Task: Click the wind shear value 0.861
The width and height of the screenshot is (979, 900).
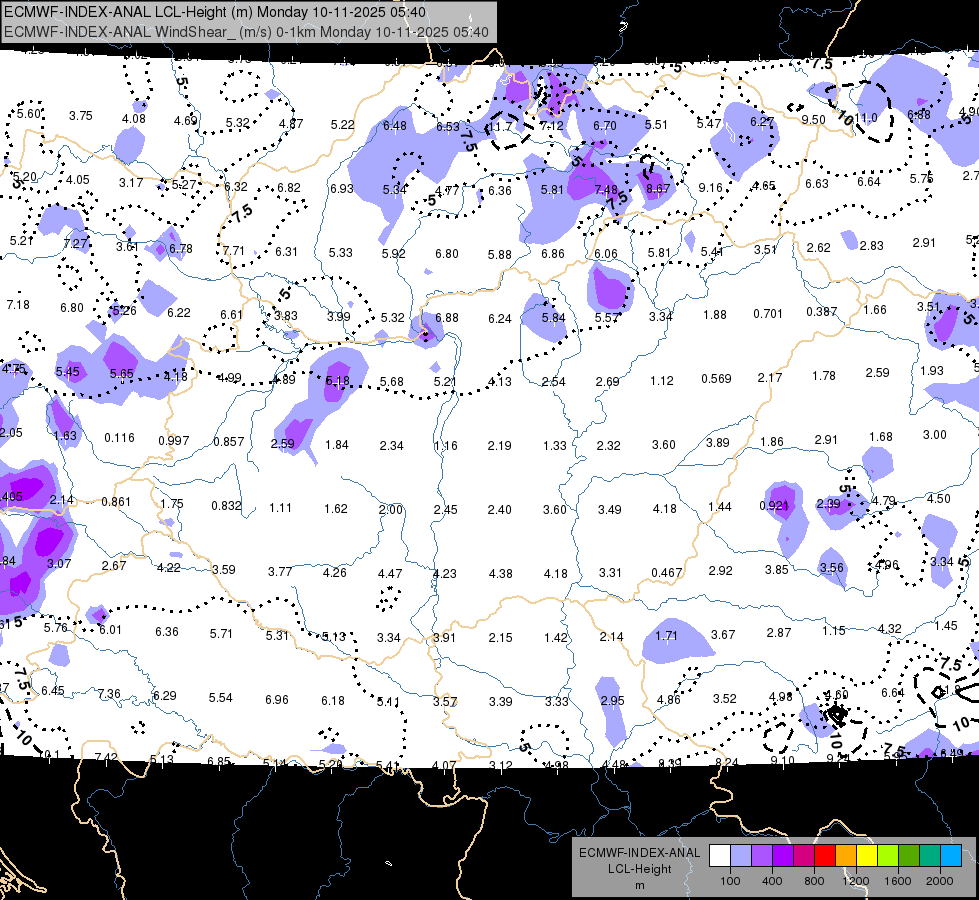Action: tap(116, 502)
